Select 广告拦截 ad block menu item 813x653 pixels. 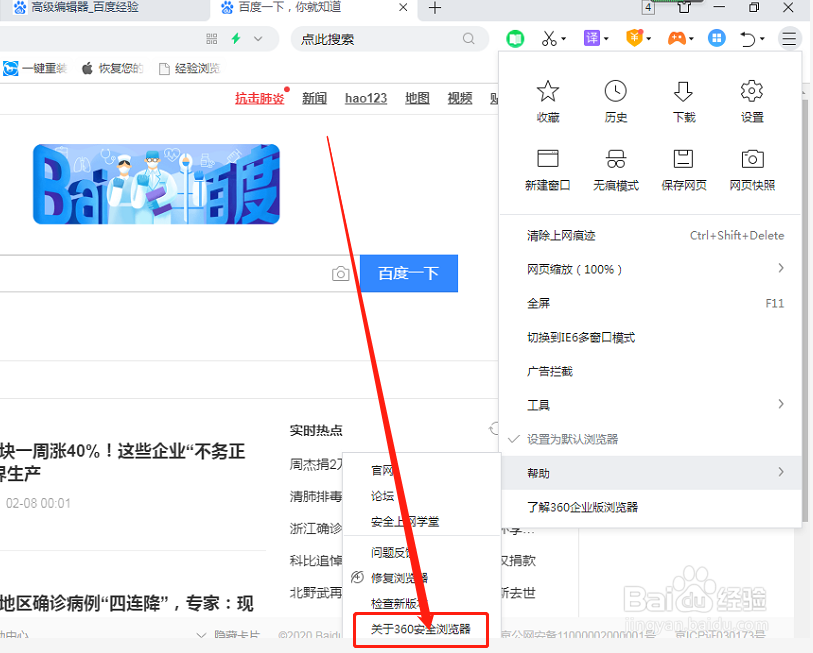pos(651,371)
